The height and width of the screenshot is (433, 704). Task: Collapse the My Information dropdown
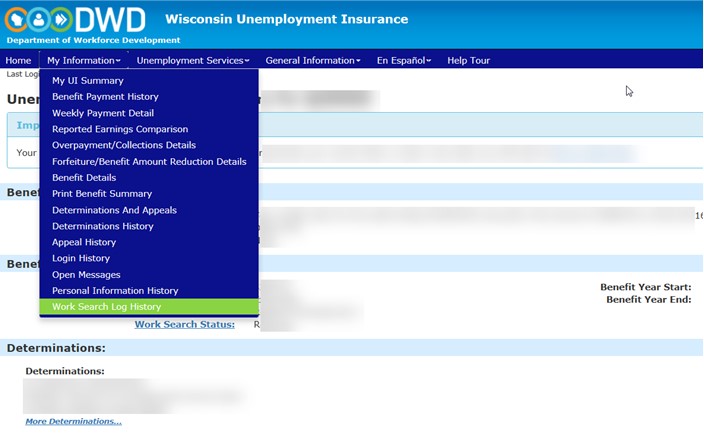83,61
